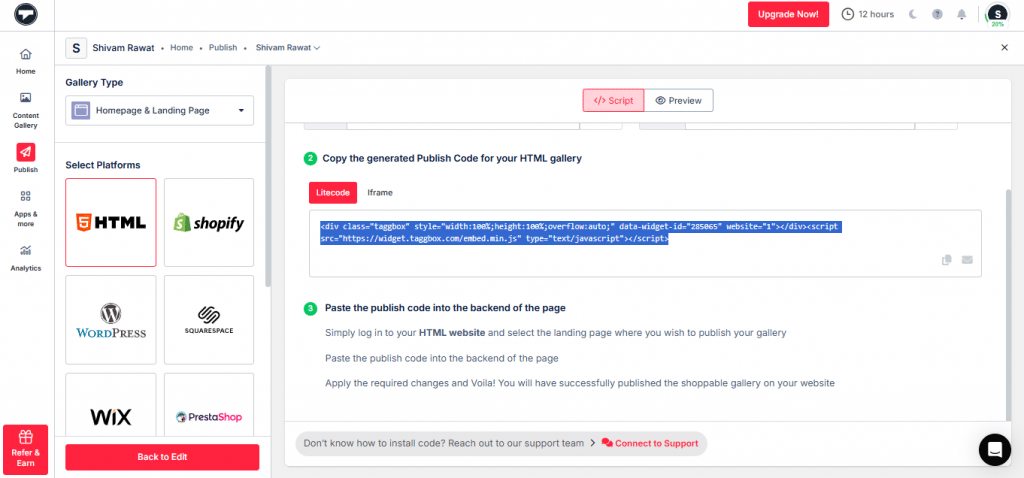The width and height of the screenshot is (1024, 478).
Task: Click the Taggbox logo icon
Action: pyautogui.click(x=25, y=14)
